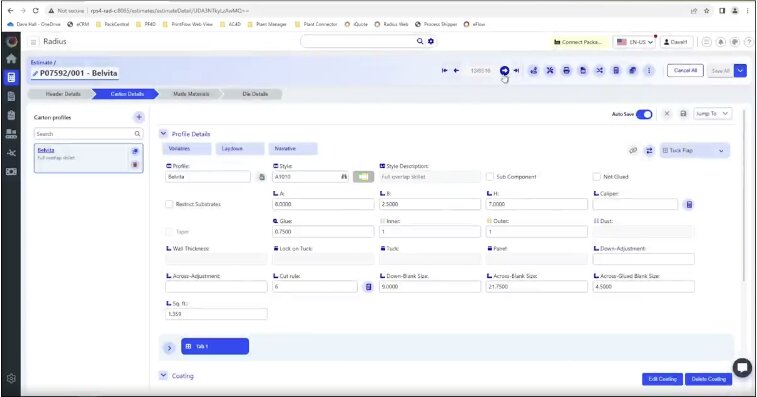757x397 pixels.
Task: Switch to Header Details step
Action: [63, 94]
